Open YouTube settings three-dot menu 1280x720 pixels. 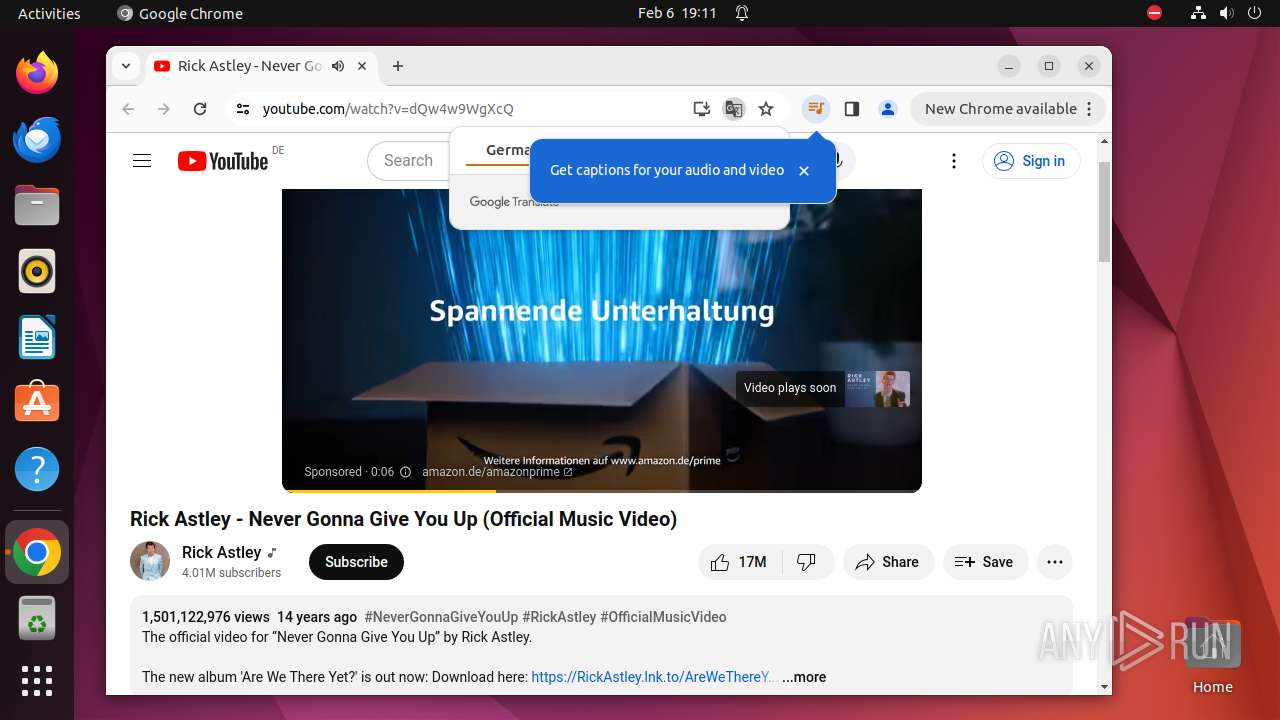(x=954, y=161)
